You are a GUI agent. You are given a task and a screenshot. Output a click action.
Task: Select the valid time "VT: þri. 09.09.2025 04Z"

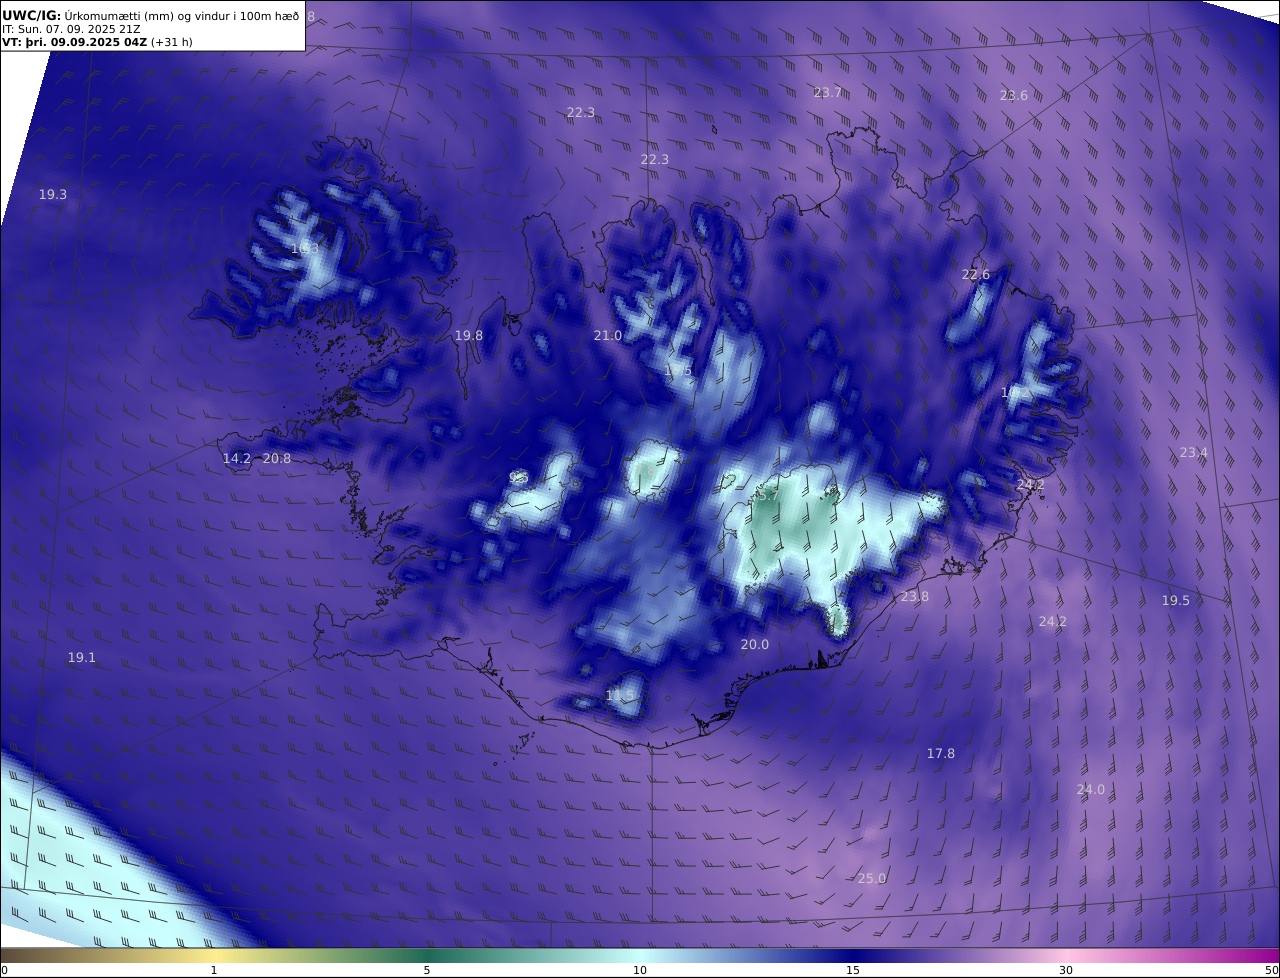coord(74,42)
